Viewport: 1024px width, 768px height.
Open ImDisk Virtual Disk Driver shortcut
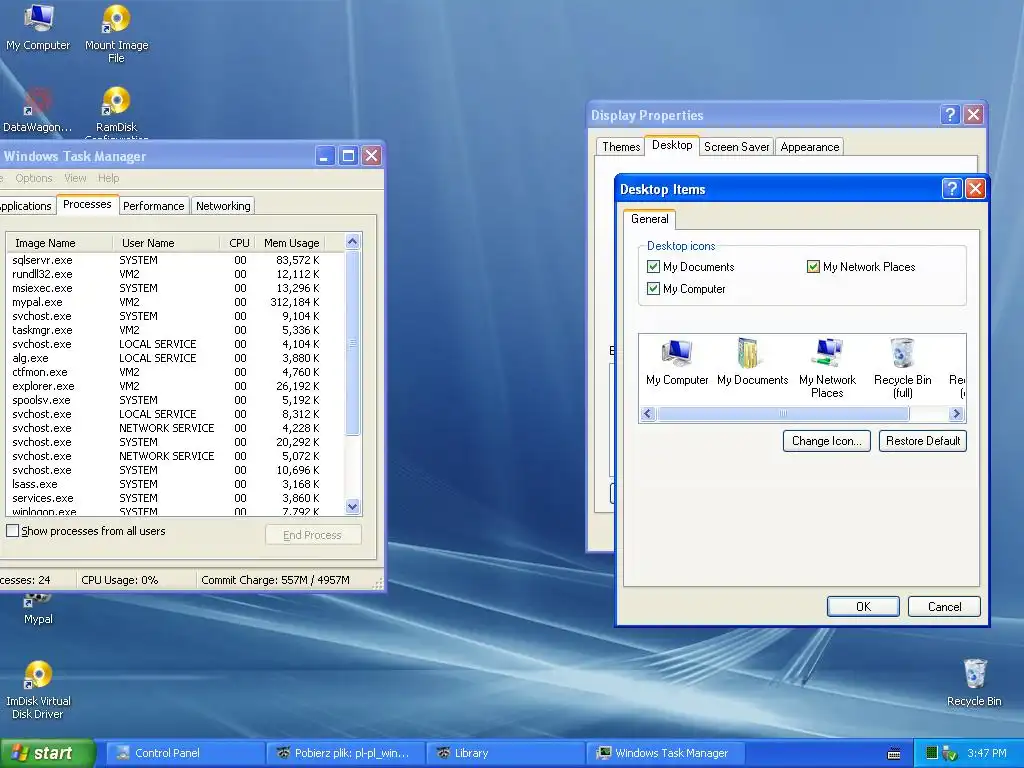pos(38,690)
